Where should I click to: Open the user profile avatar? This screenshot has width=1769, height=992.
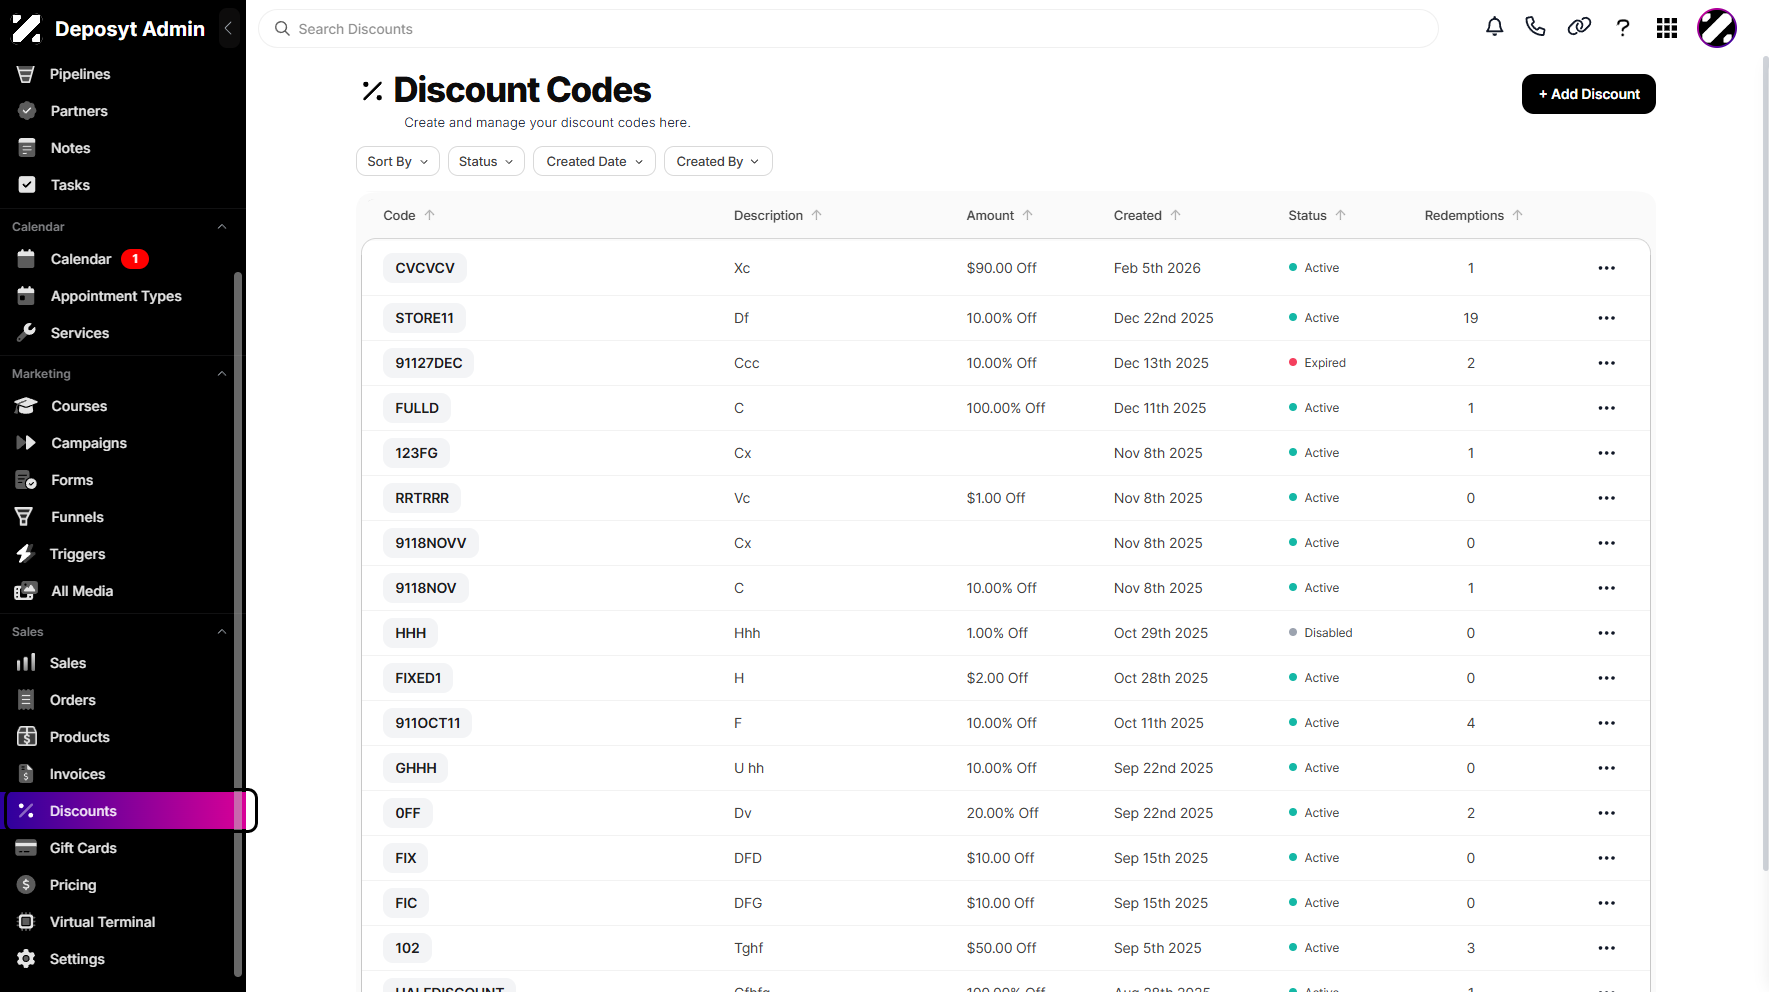click(x=1717, y=28)
